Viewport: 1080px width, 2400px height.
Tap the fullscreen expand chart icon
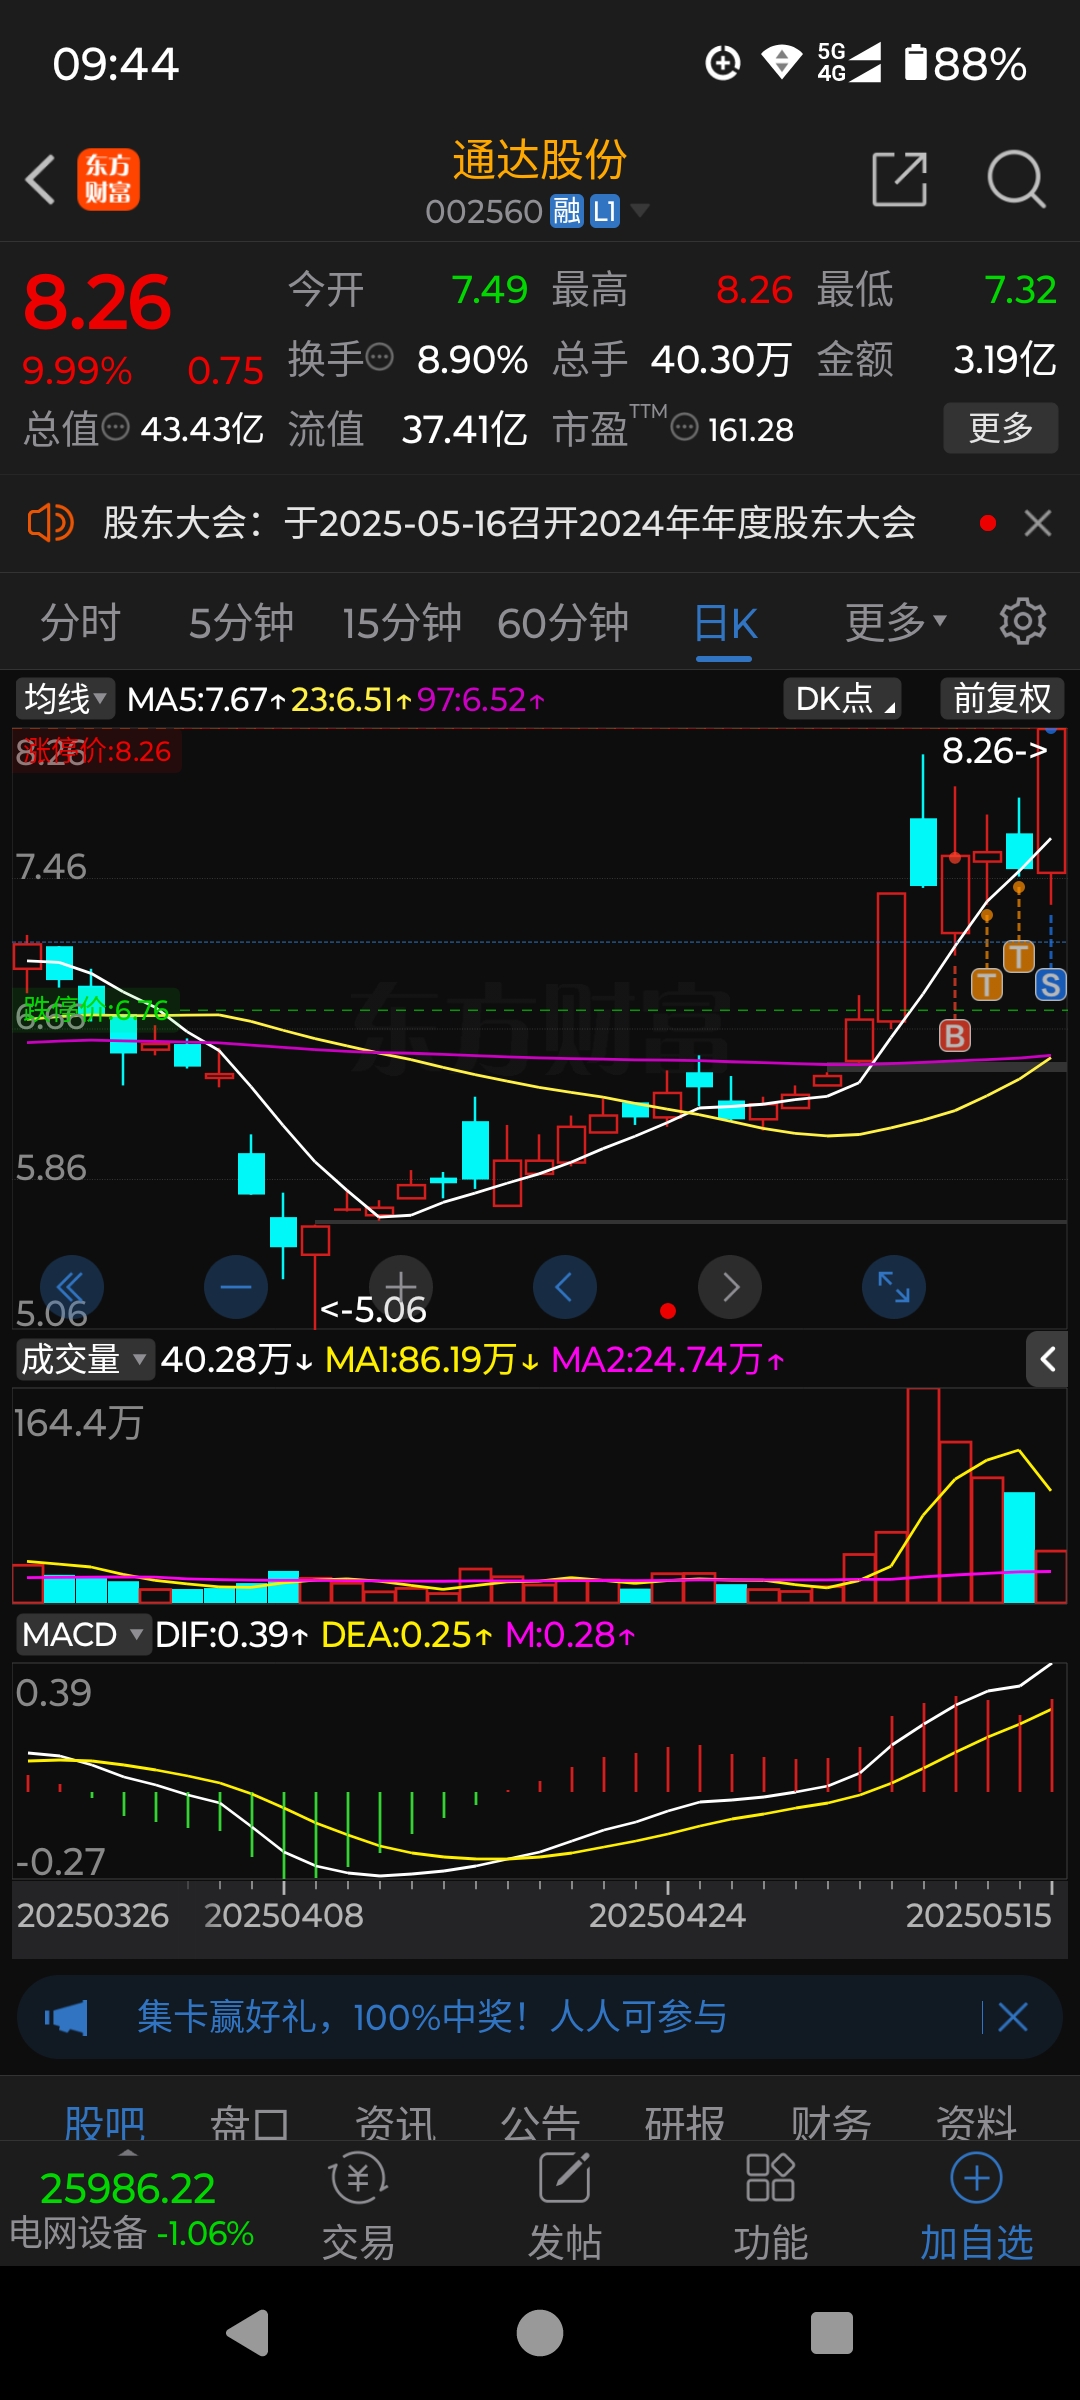tap(894, 1287)
